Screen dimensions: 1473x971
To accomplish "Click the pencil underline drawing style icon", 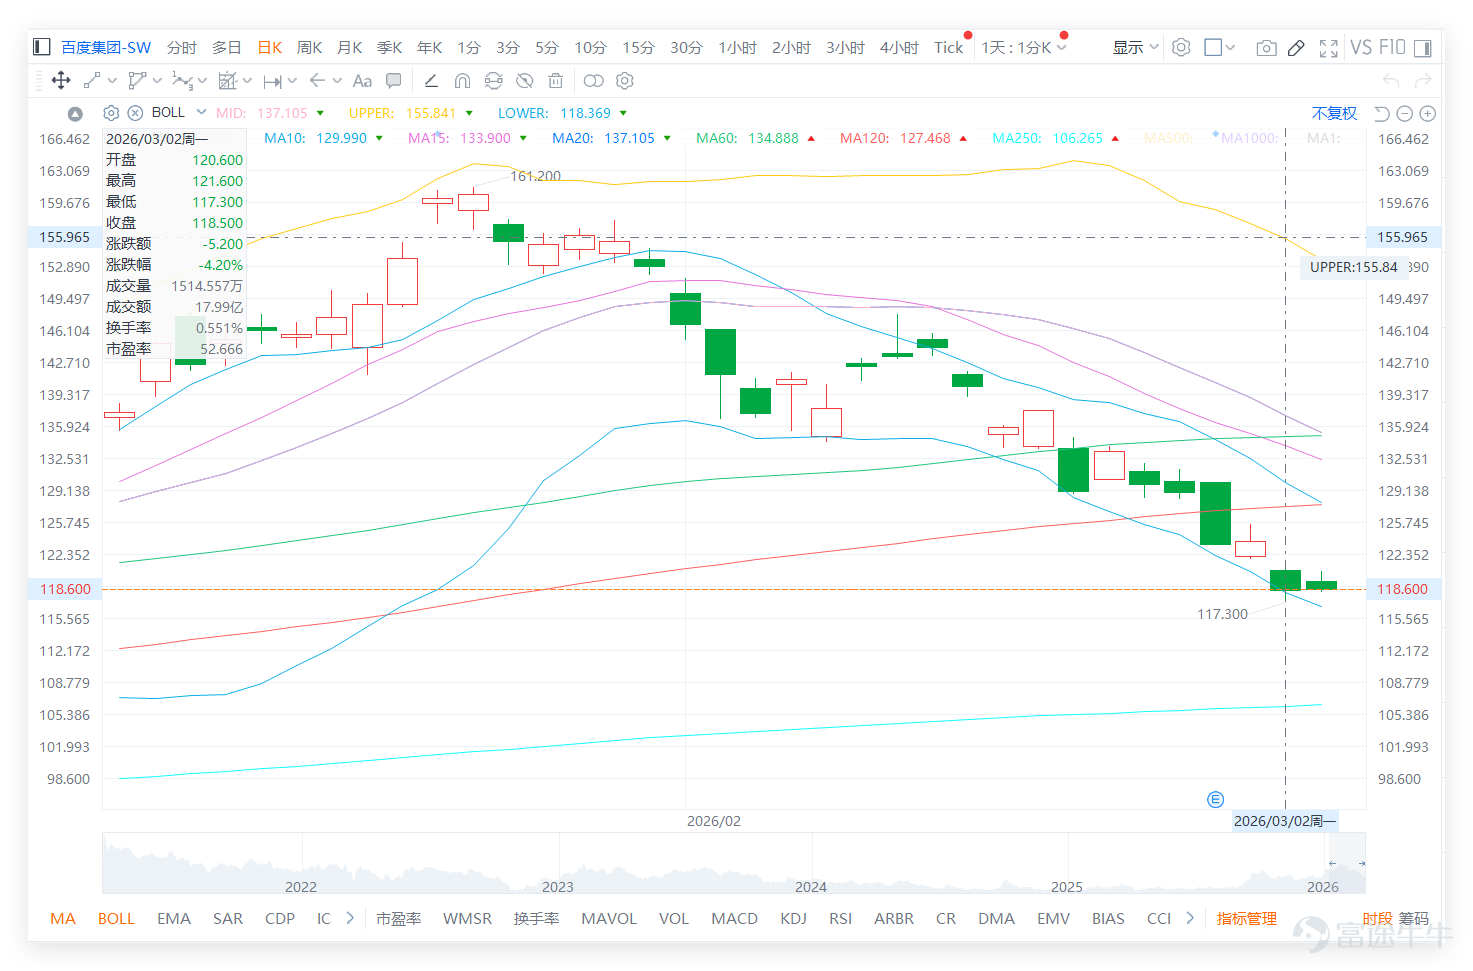I will (x=431, y=81).
